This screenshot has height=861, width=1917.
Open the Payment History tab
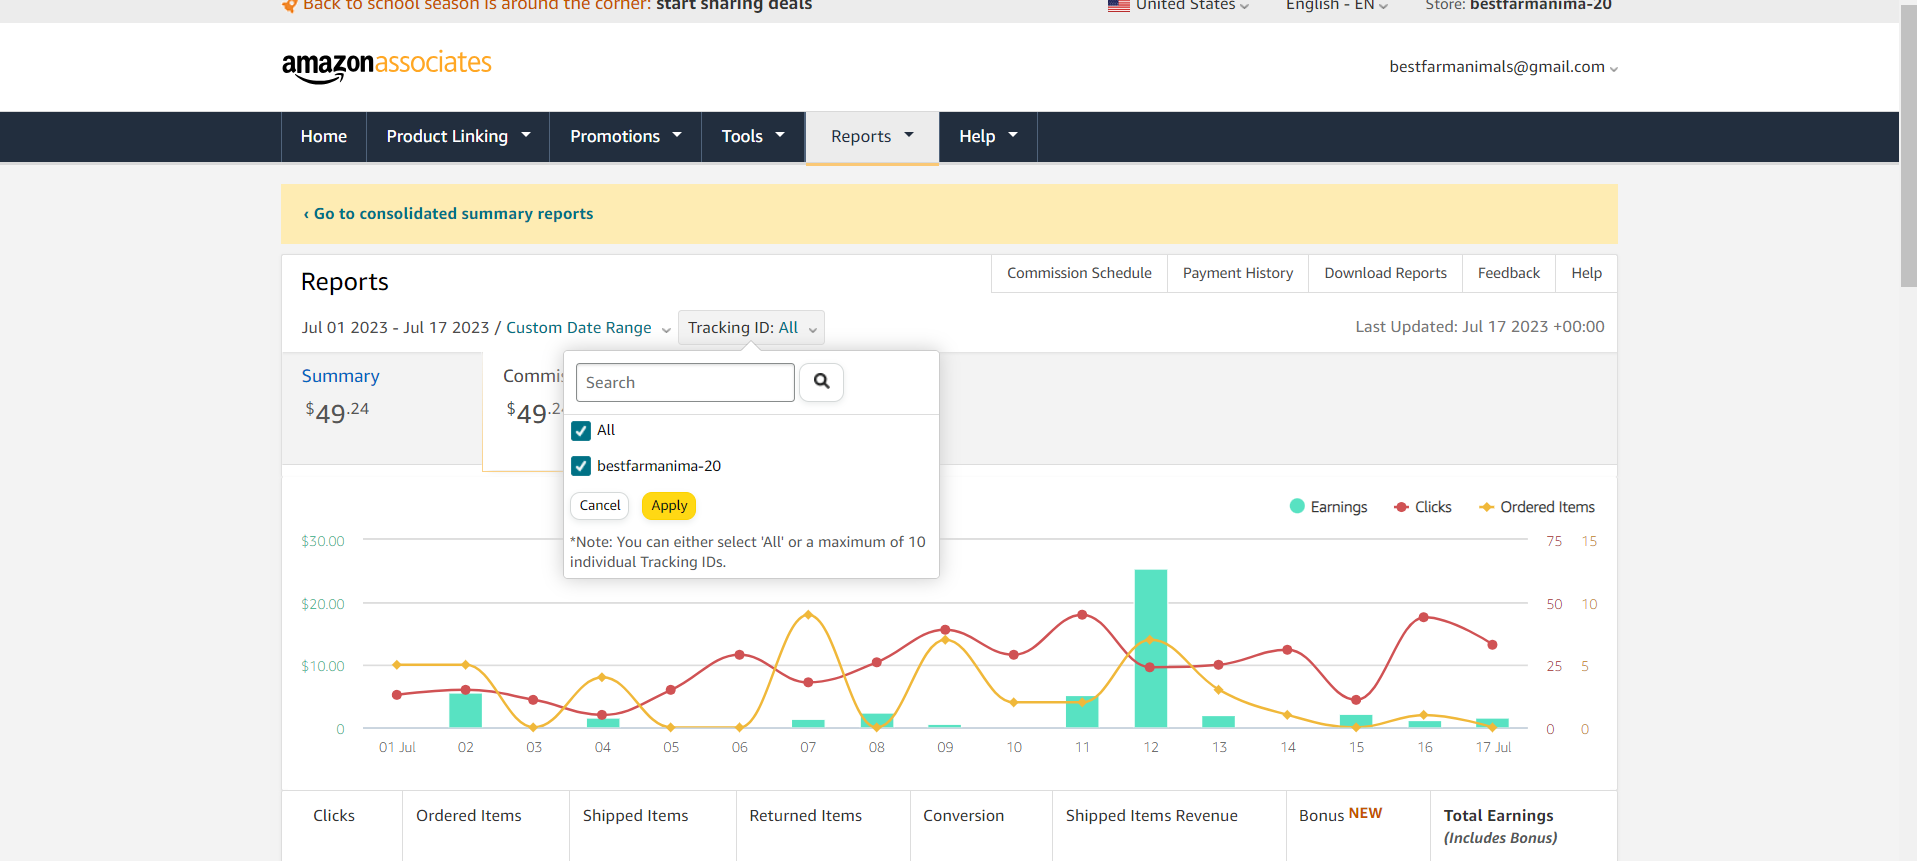click(1238, 273)
